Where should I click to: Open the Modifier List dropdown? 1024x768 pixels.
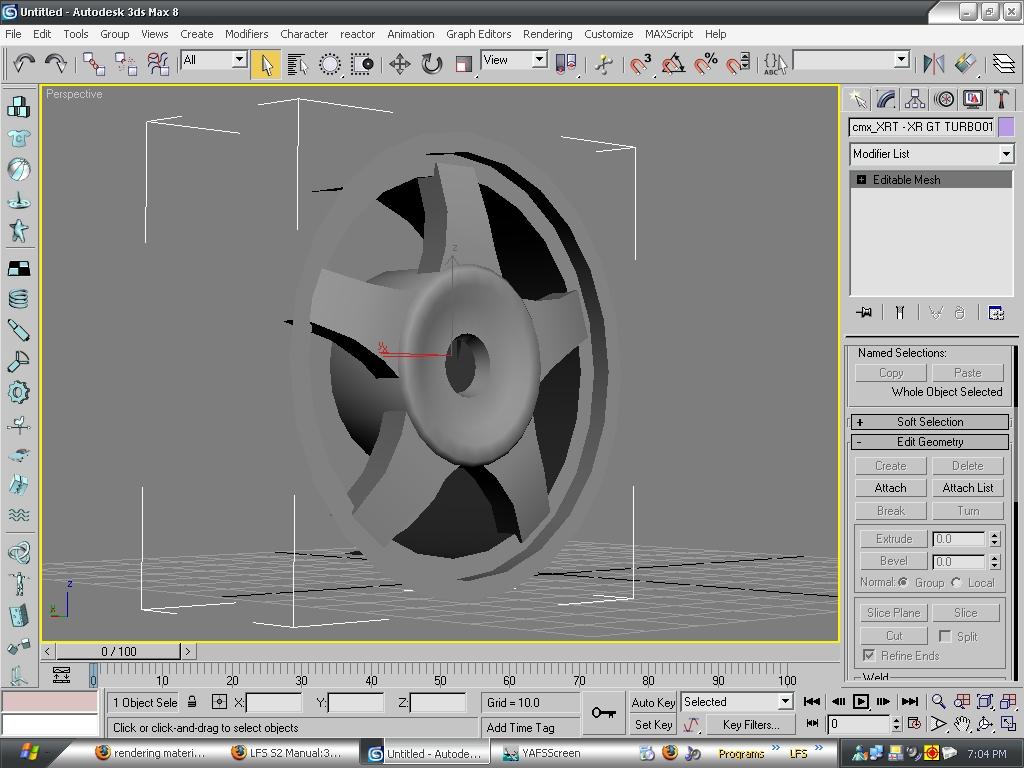[x=1005, y=154]
